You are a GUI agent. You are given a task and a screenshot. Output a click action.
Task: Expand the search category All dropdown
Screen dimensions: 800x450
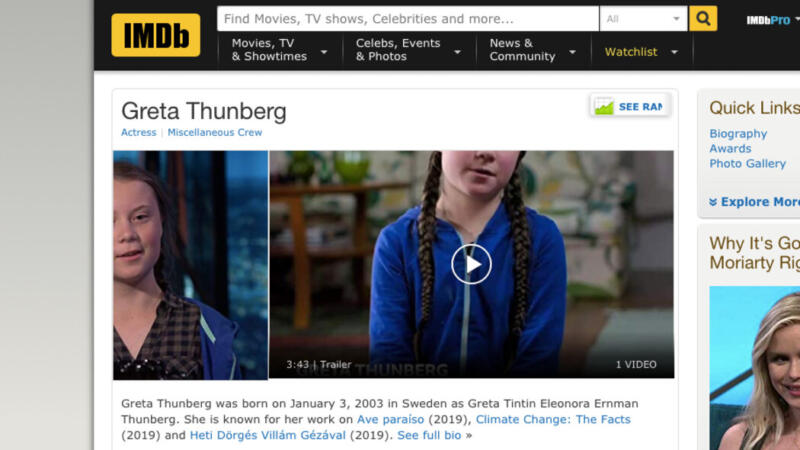click(643, 19)
